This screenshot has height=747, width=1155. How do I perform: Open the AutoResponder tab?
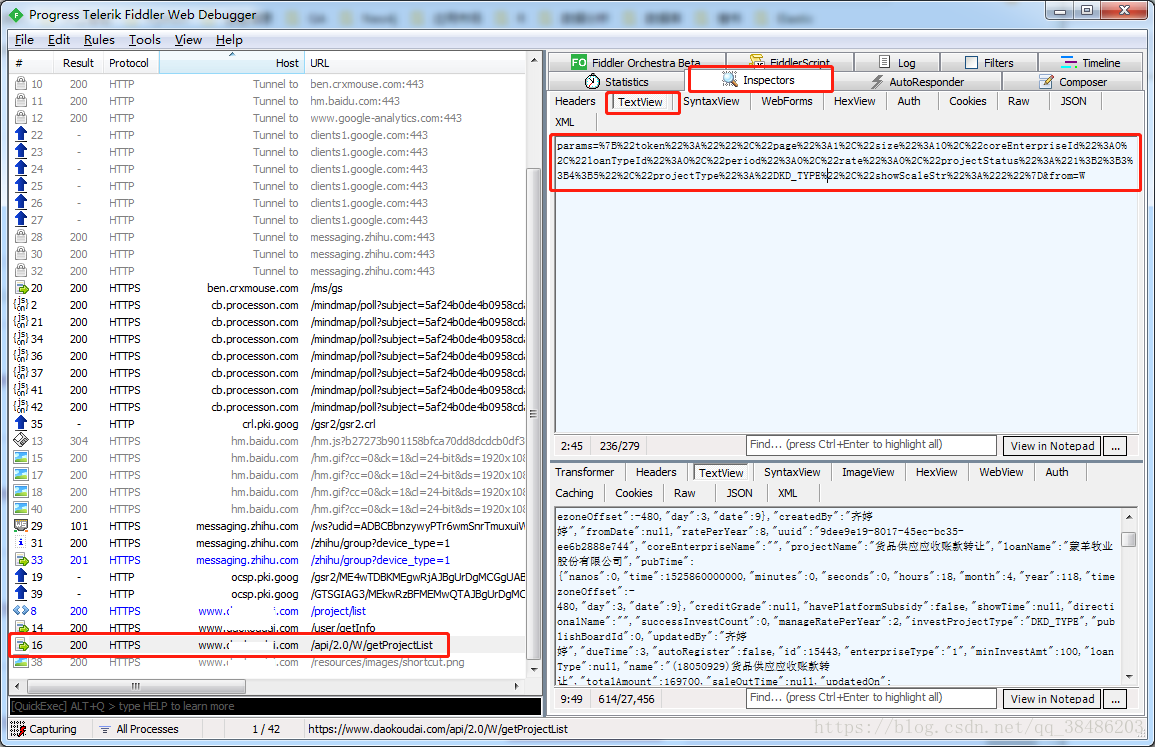tap(917, 82)
